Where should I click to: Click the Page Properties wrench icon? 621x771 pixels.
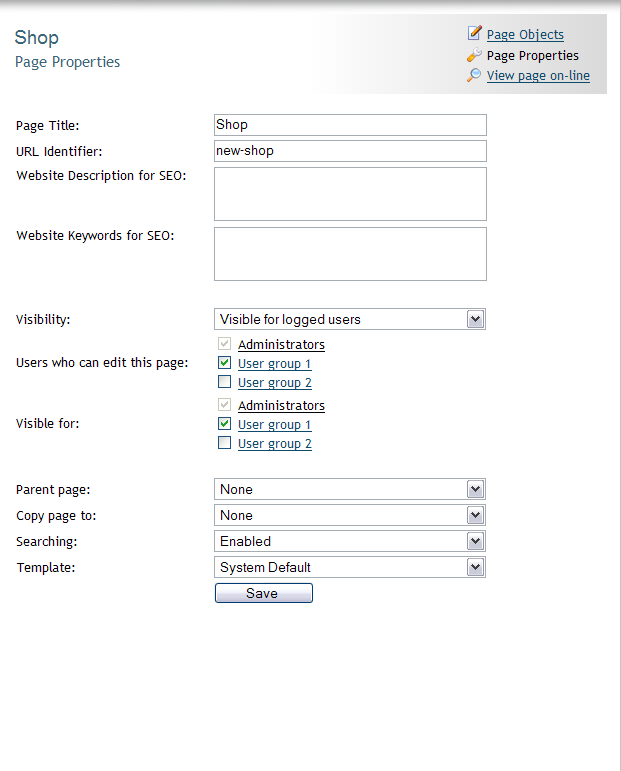[474, 55]
